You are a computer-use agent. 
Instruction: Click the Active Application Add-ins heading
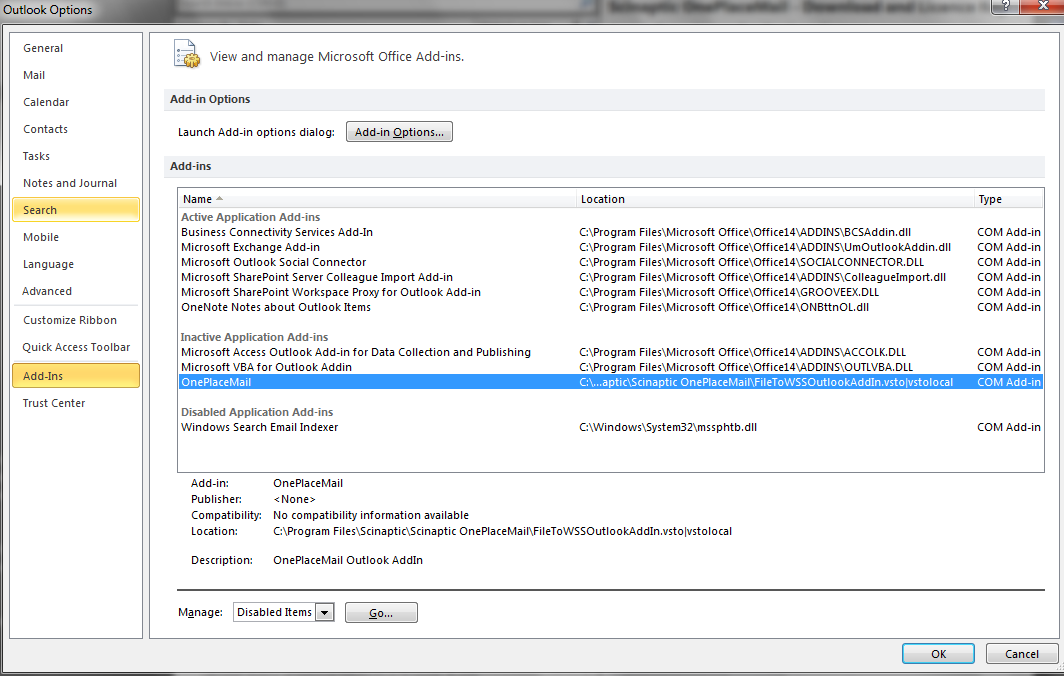point(250,217)
